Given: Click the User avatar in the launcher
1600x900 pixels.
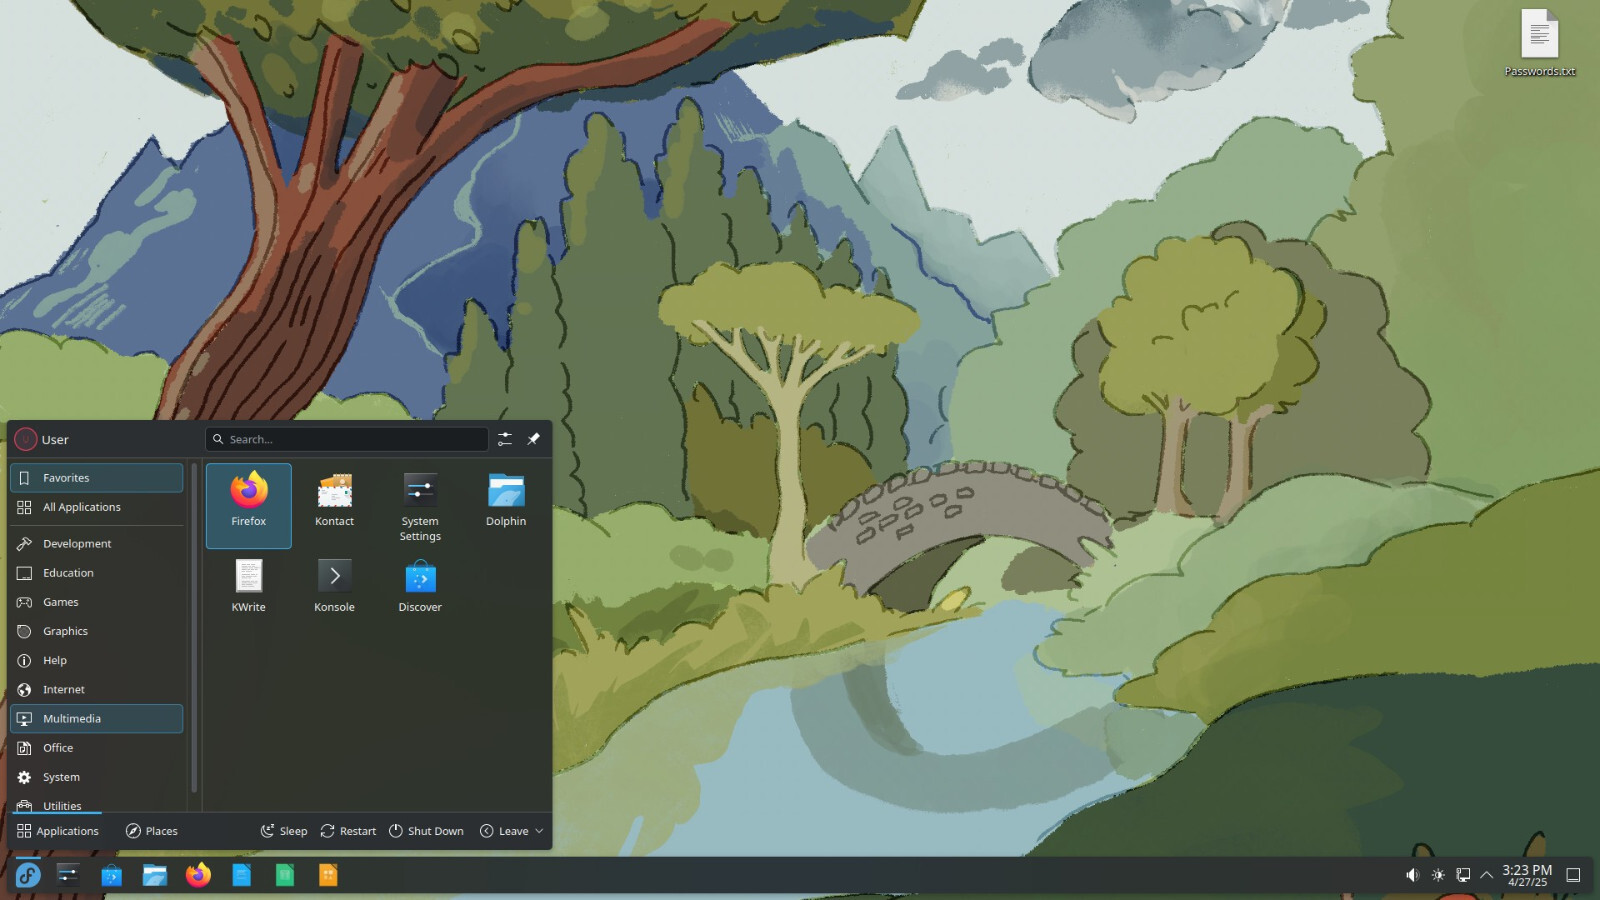Looking at the screenshot, I should point(26,439).
